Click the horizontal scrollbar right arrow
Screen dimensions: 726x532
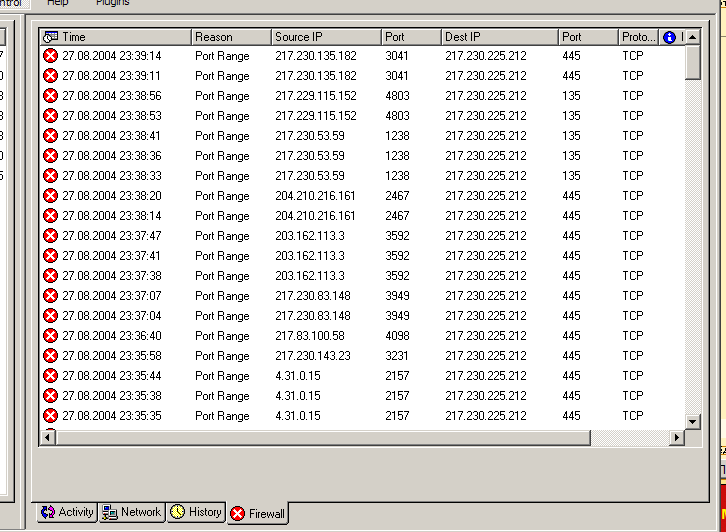677,437
